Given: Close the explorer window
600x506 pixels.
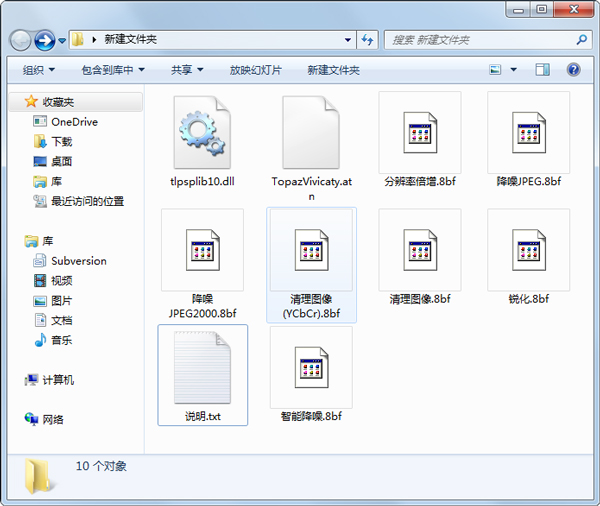Looking at the screenshot, I should coord(574,10).
